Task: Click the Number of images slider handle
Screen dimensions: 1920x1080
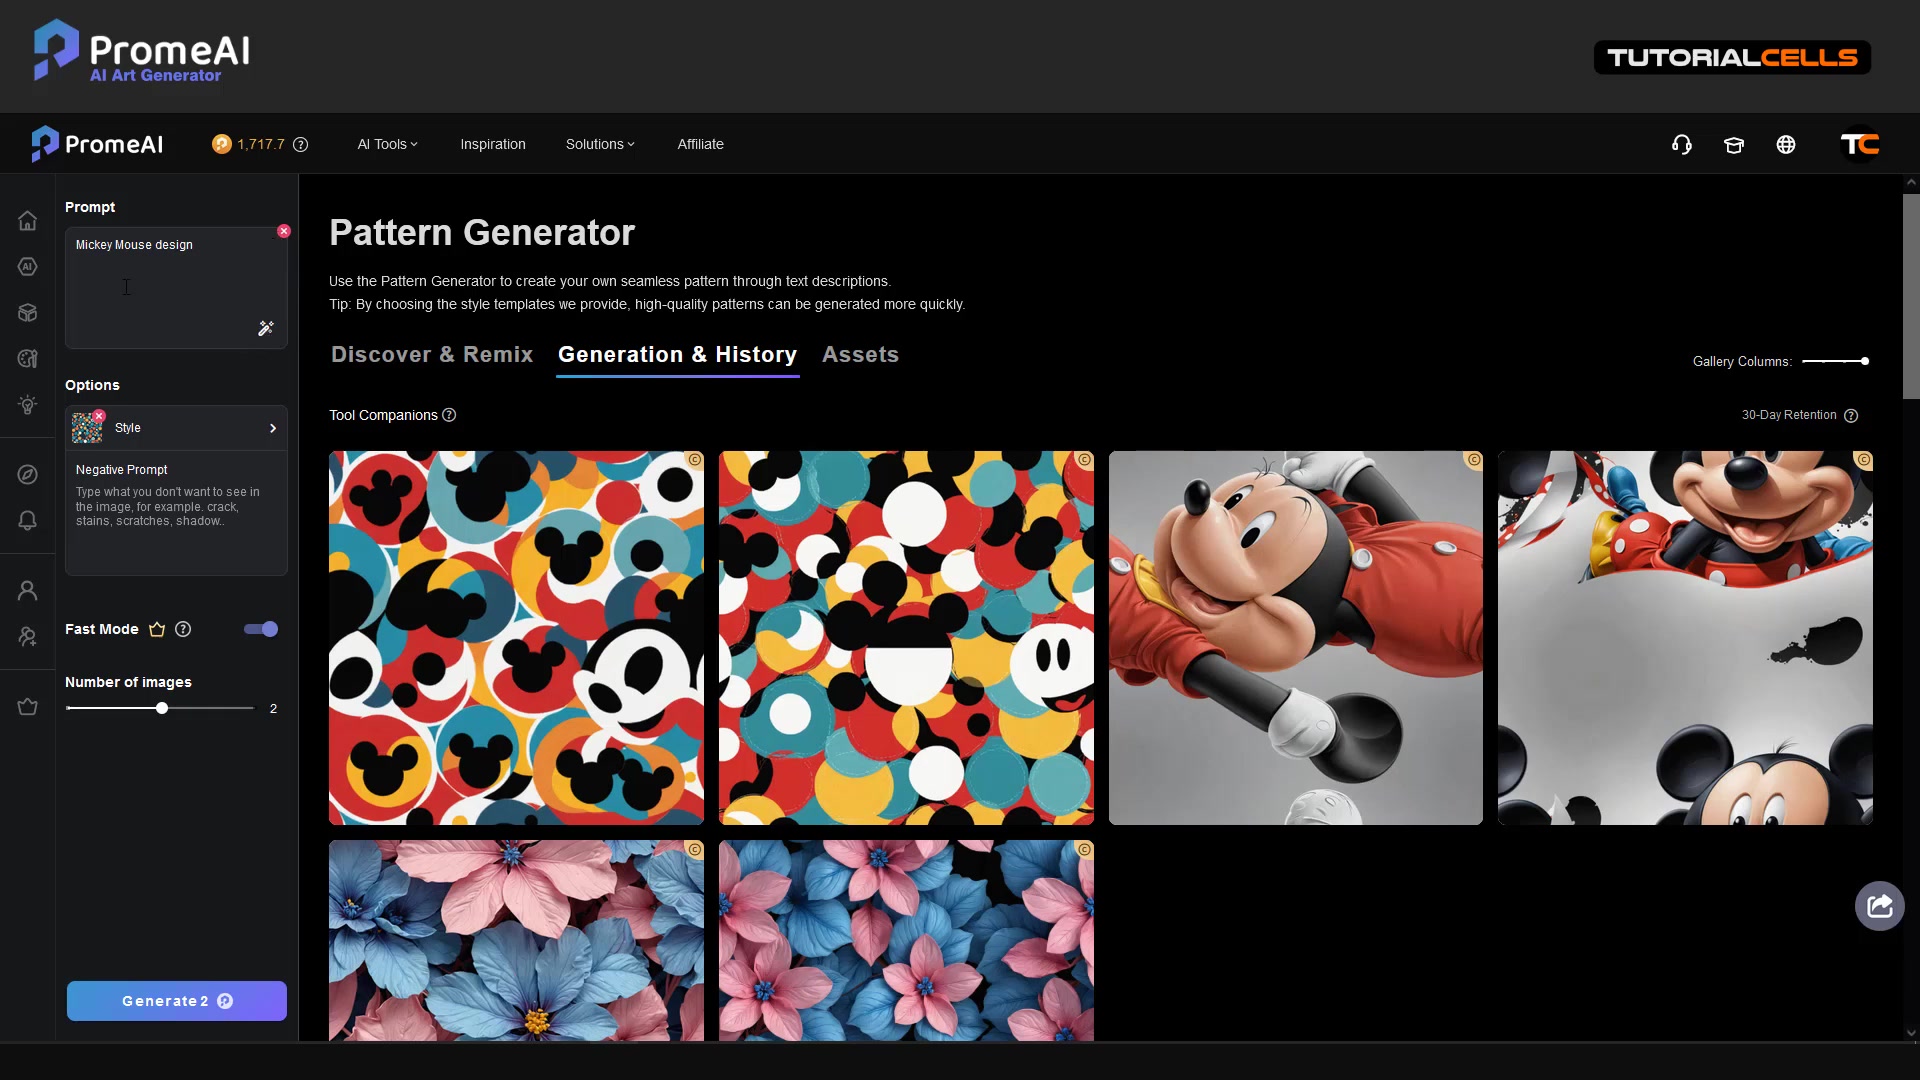Action: pyautogui.click(x=162, y=708)
